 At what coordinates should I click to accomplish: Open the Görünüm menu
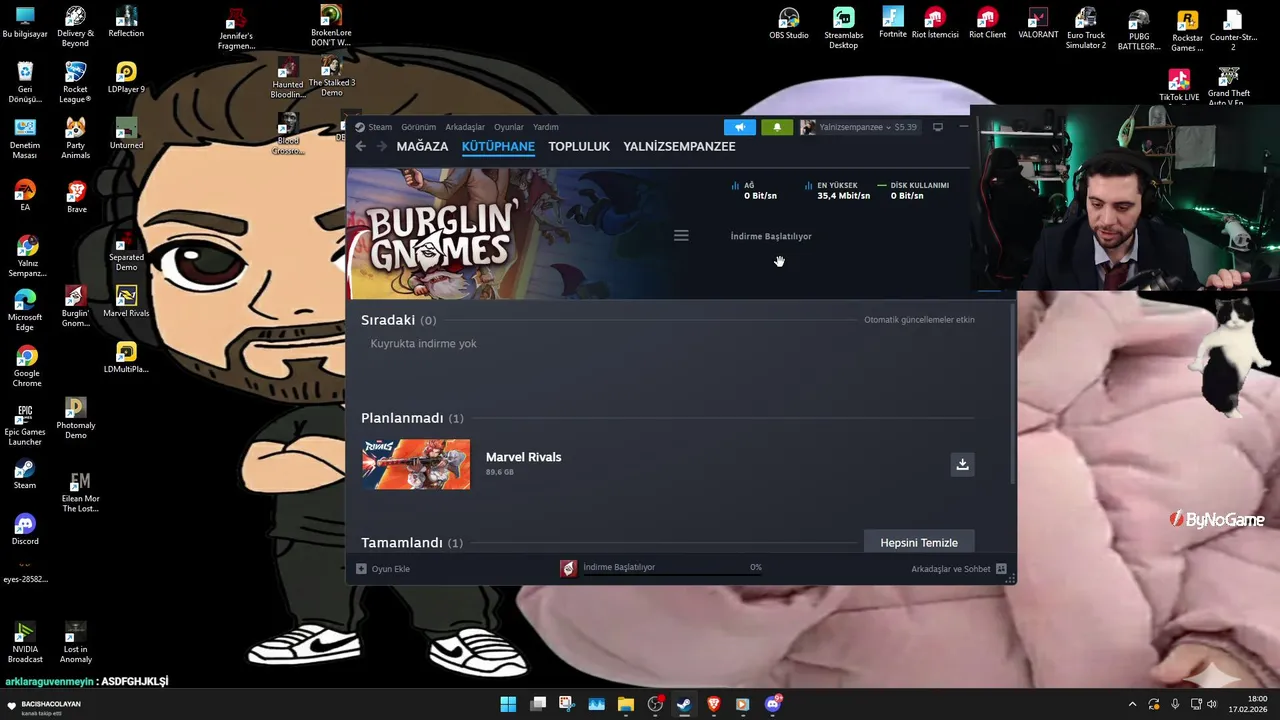tap(418, 127)
